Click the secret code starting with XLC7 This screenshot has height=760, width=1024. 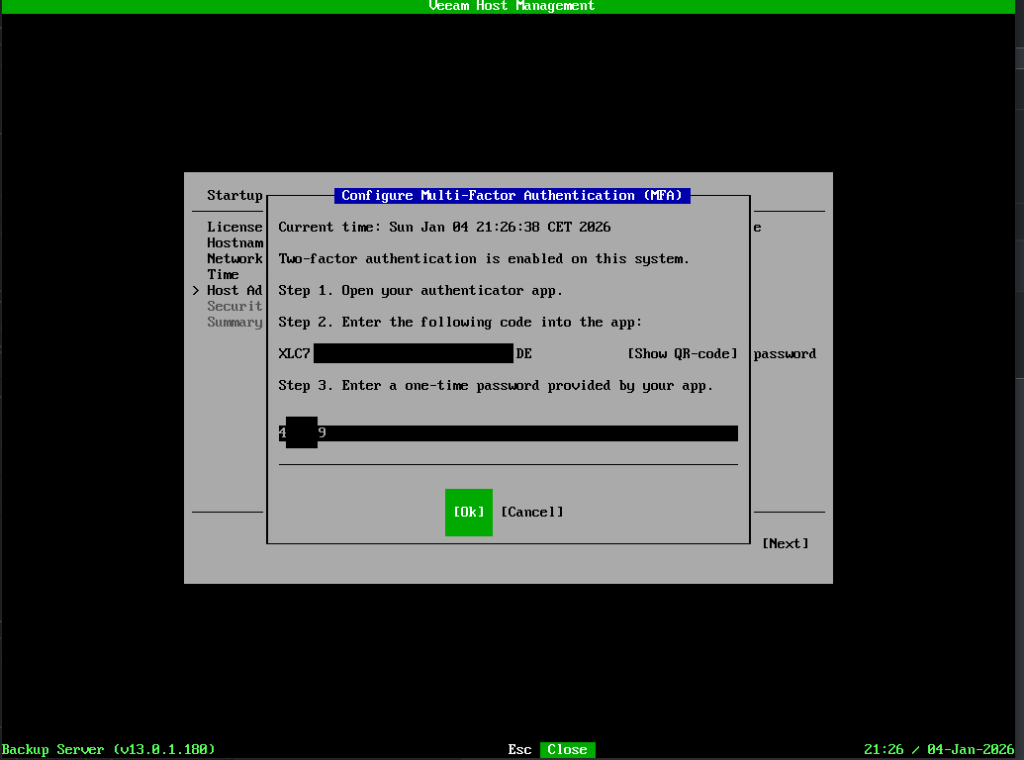(405, 354)
